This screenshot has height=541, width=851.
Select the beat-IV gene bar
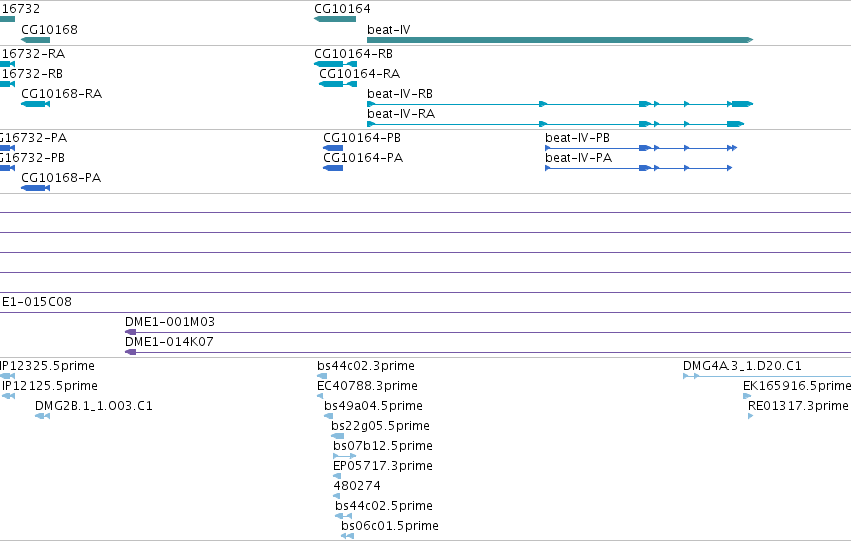(560, 40)
